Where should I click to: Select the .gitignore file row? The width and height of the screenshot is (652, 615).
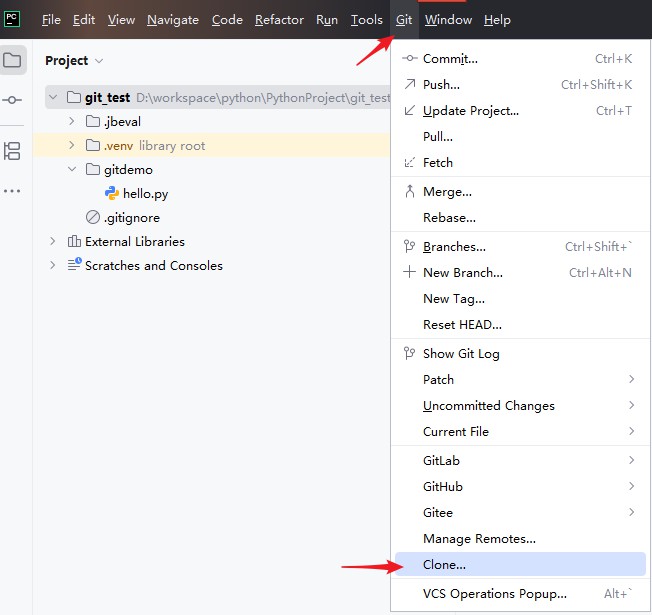click(212, 217)
